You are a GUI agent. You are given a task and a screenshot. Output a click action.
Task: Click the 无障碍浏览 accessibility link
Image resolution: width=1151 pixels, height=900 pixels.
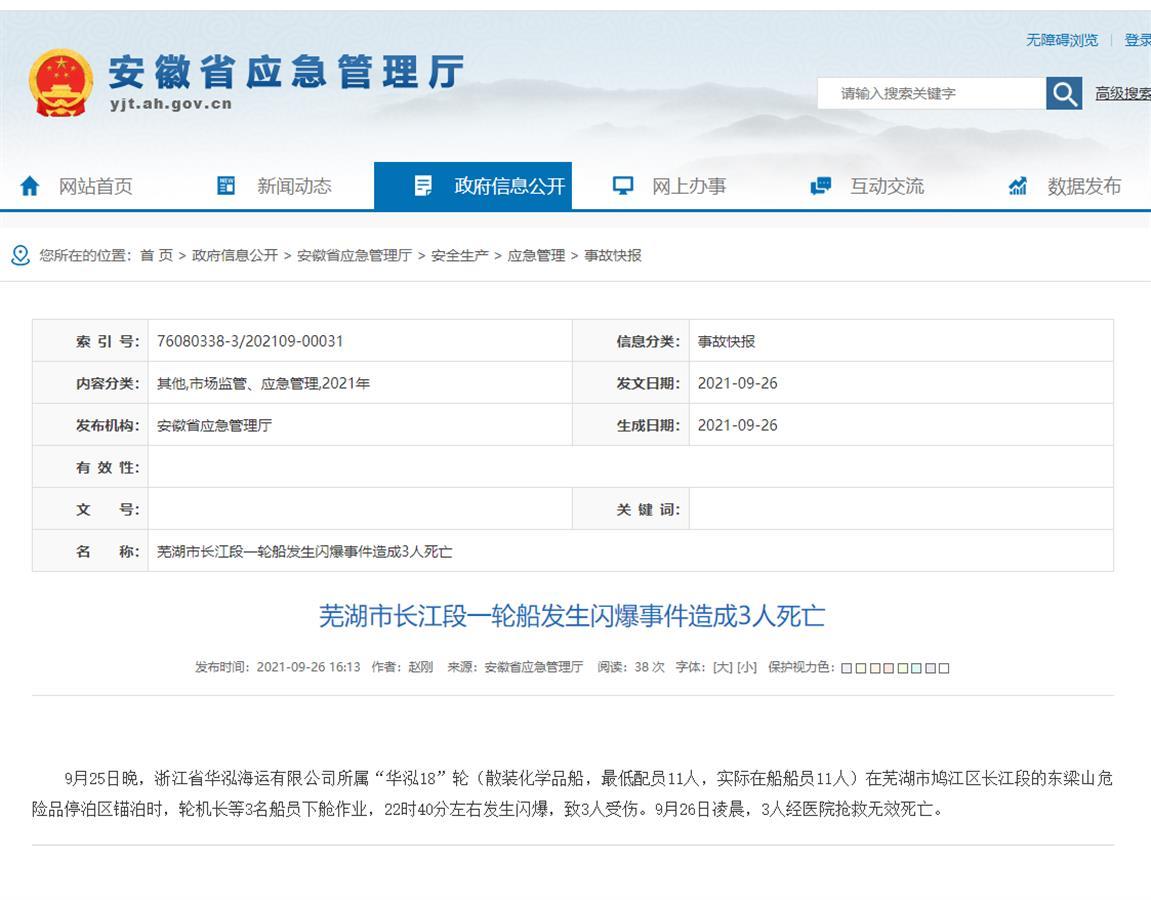coord(1061,40)
